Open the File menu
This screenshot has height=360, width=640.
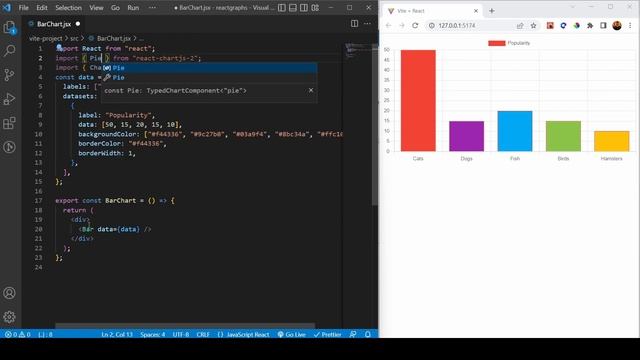point(24,7)
